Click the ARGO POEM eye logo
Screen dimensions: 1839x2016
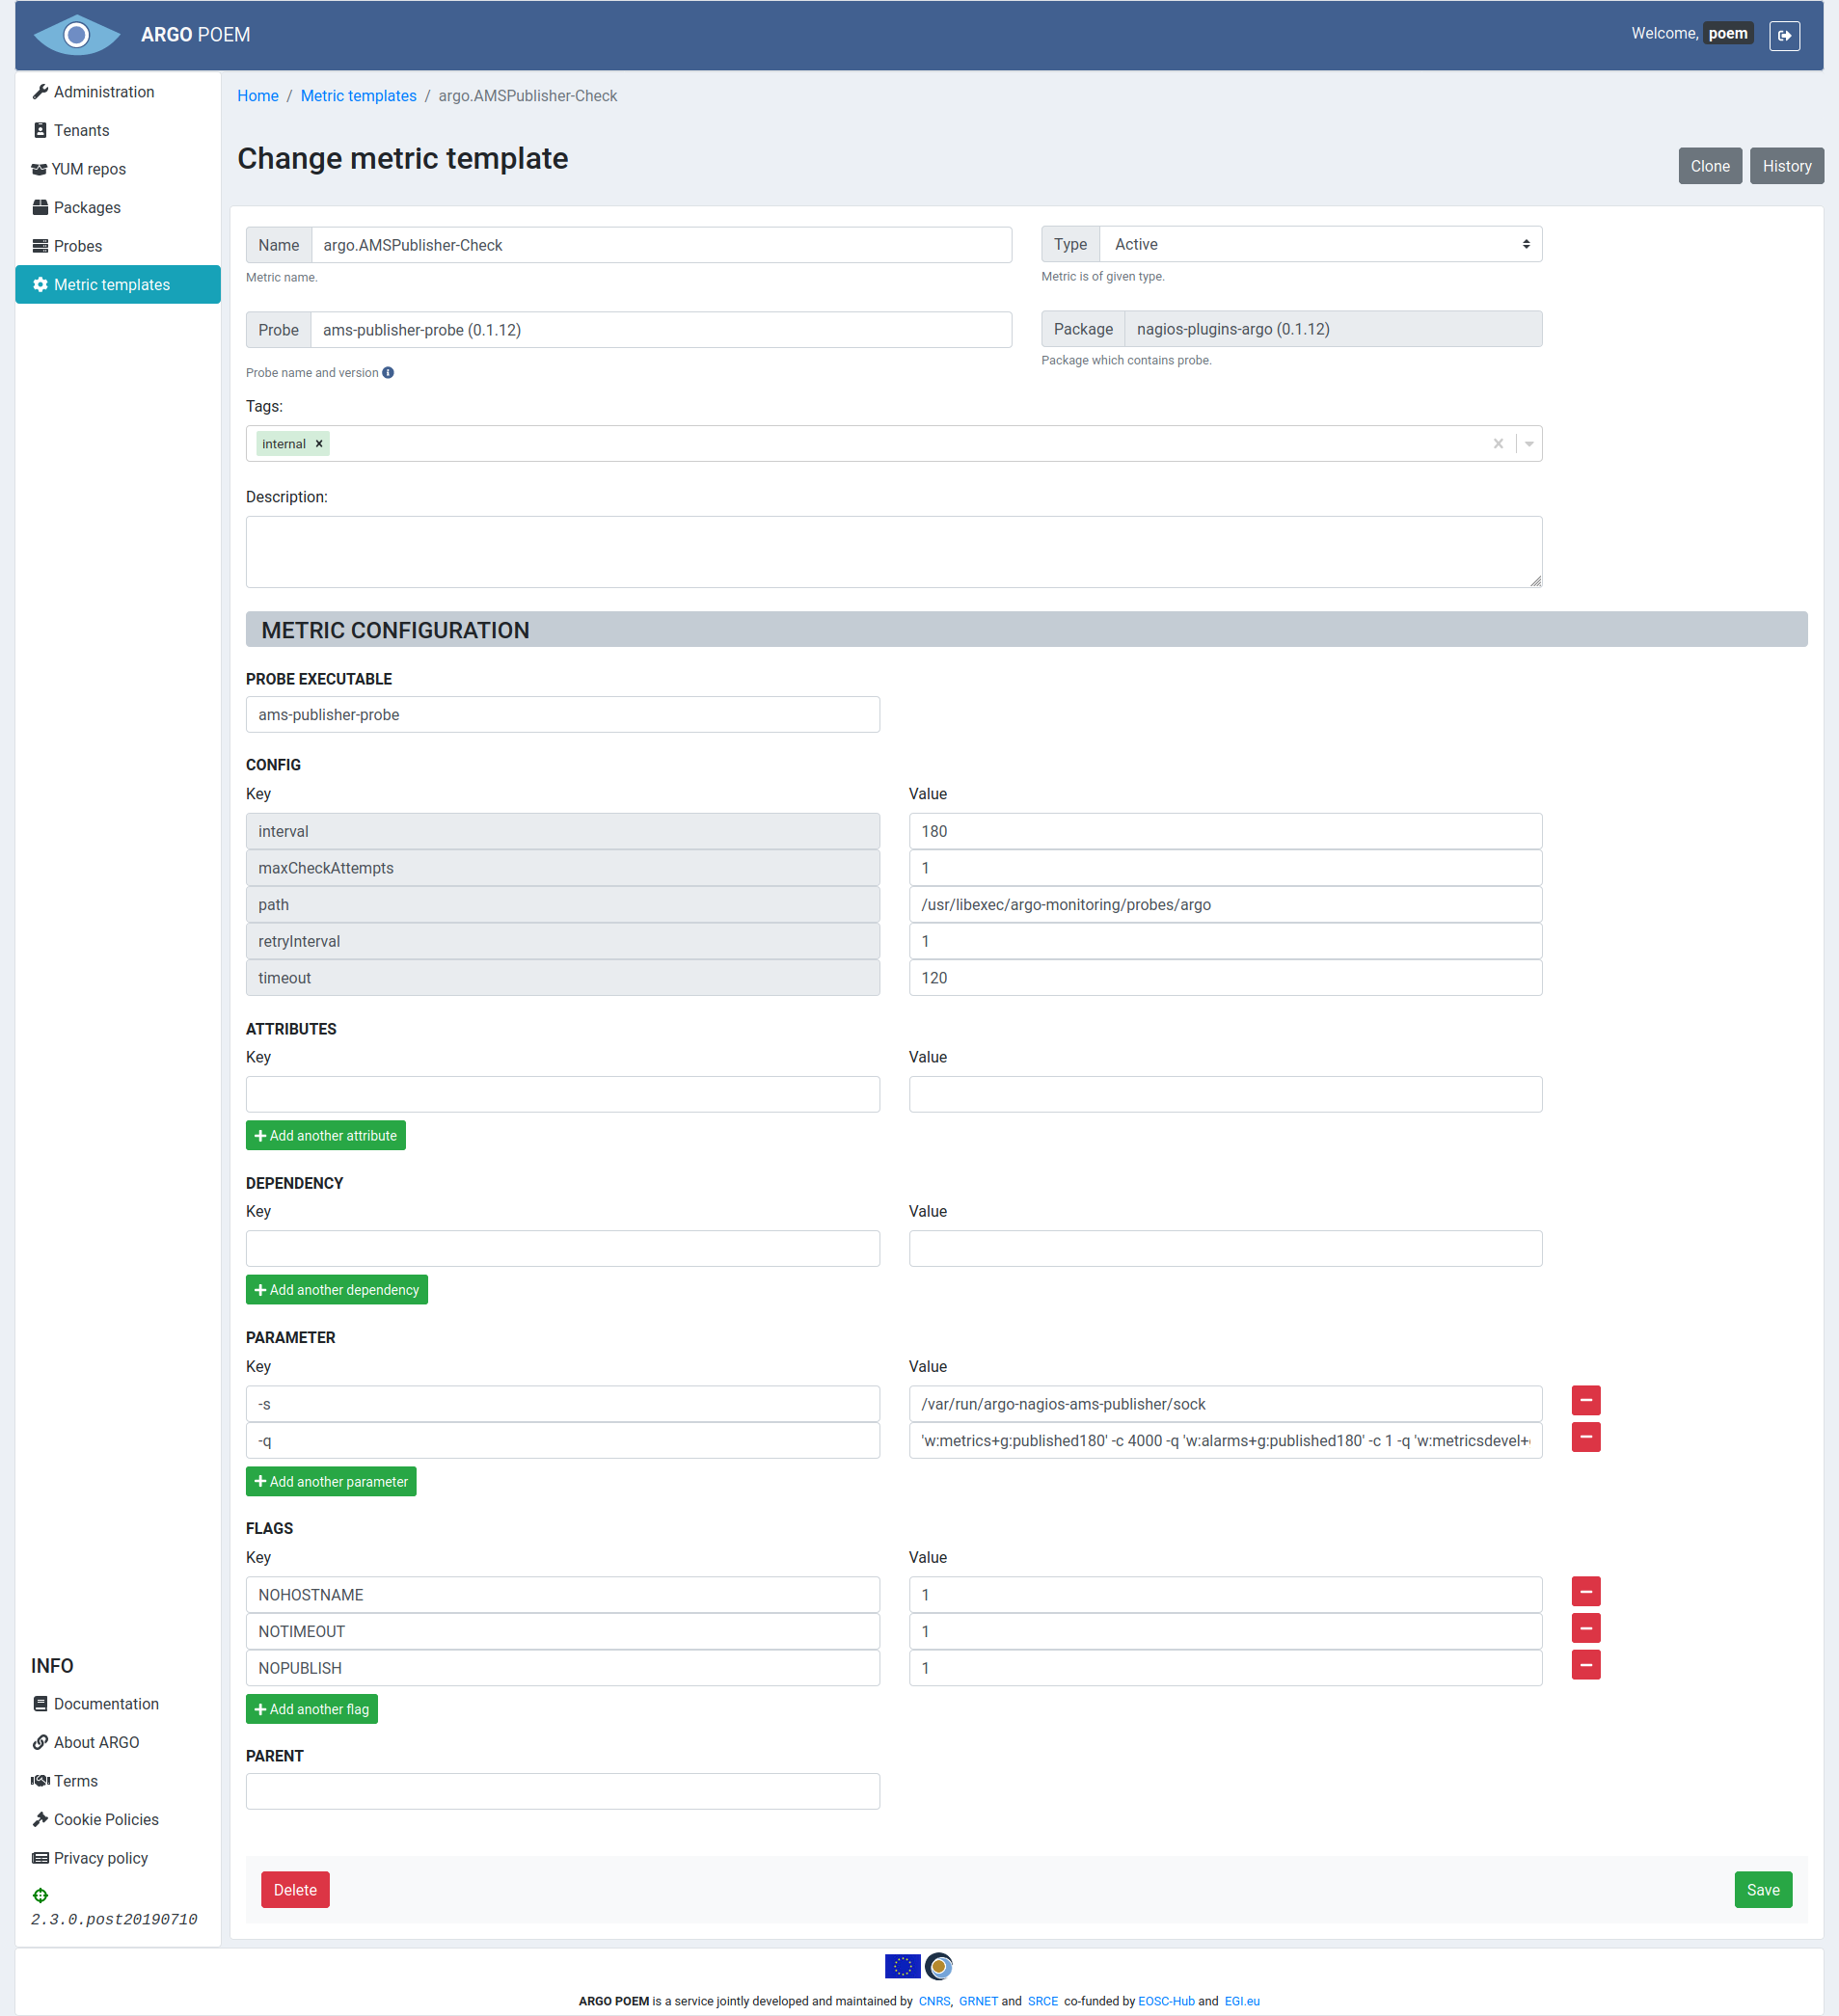pos(76,35)
